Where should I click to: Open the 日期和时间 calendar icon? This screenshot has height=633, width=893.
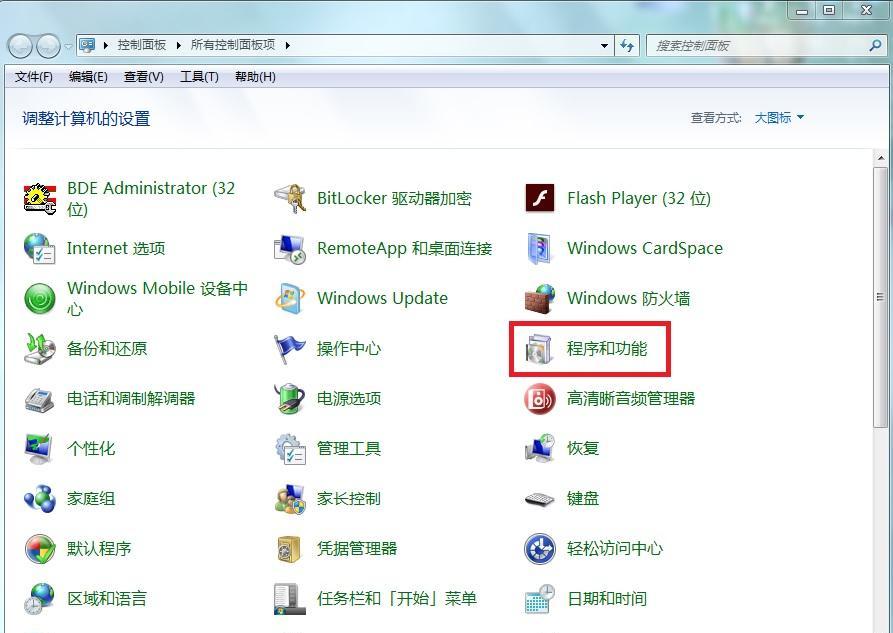(x=539, y=599)
